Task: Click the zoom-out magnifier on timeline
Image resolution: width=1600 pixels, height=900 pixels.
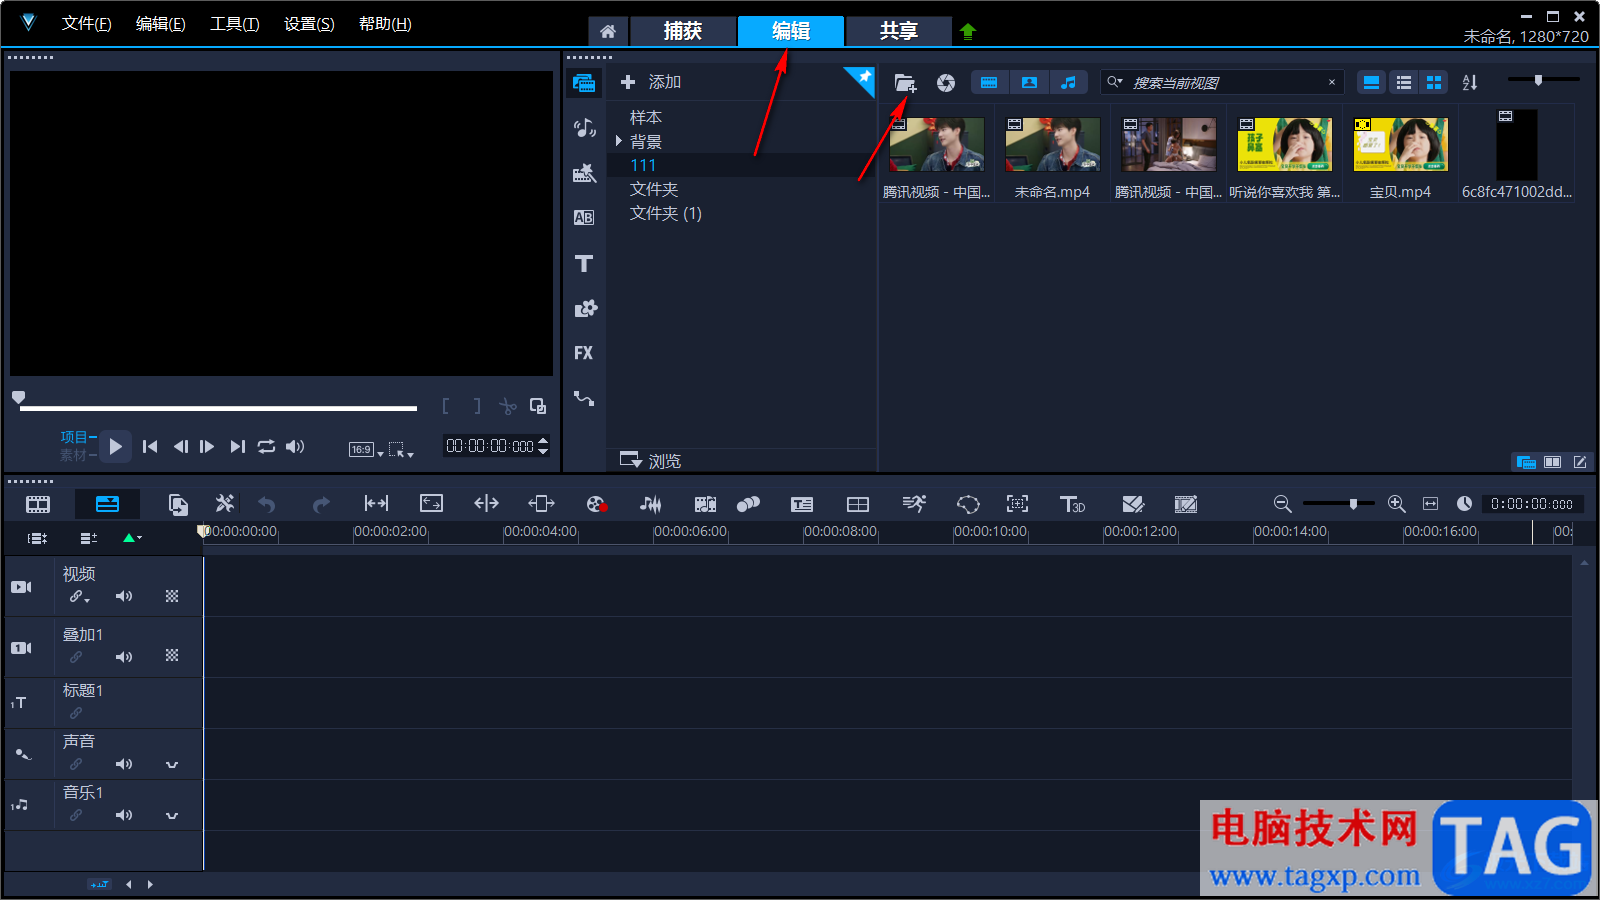Action: [1282, 504]
